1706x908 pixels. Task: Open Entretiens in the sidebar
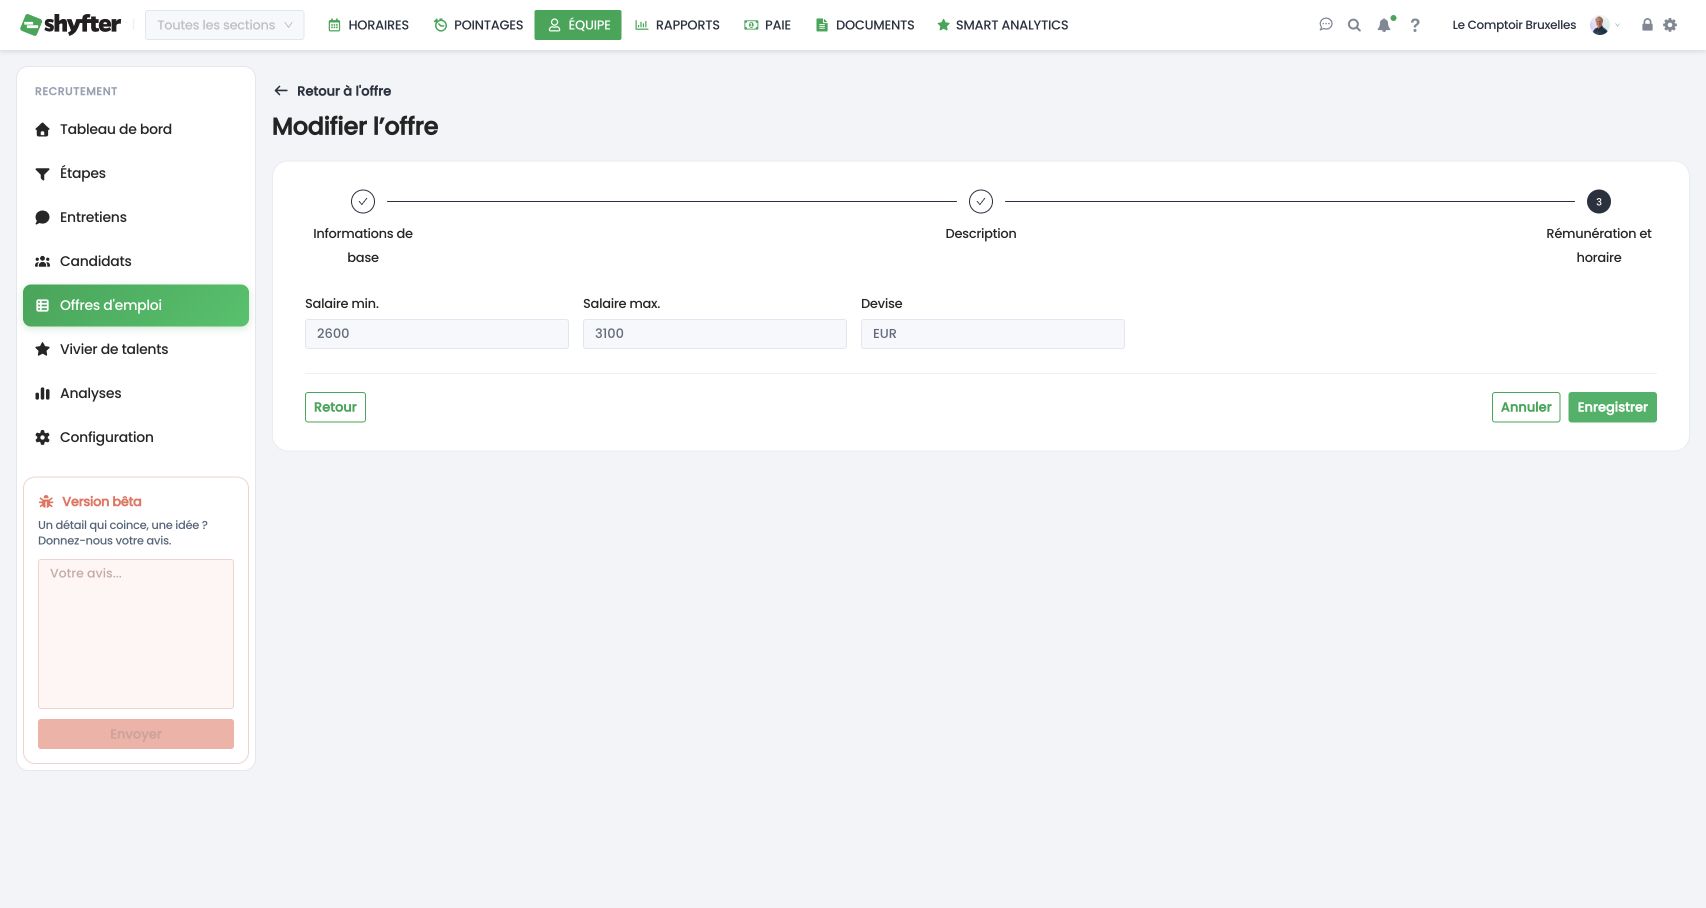(x=136, y=217)
